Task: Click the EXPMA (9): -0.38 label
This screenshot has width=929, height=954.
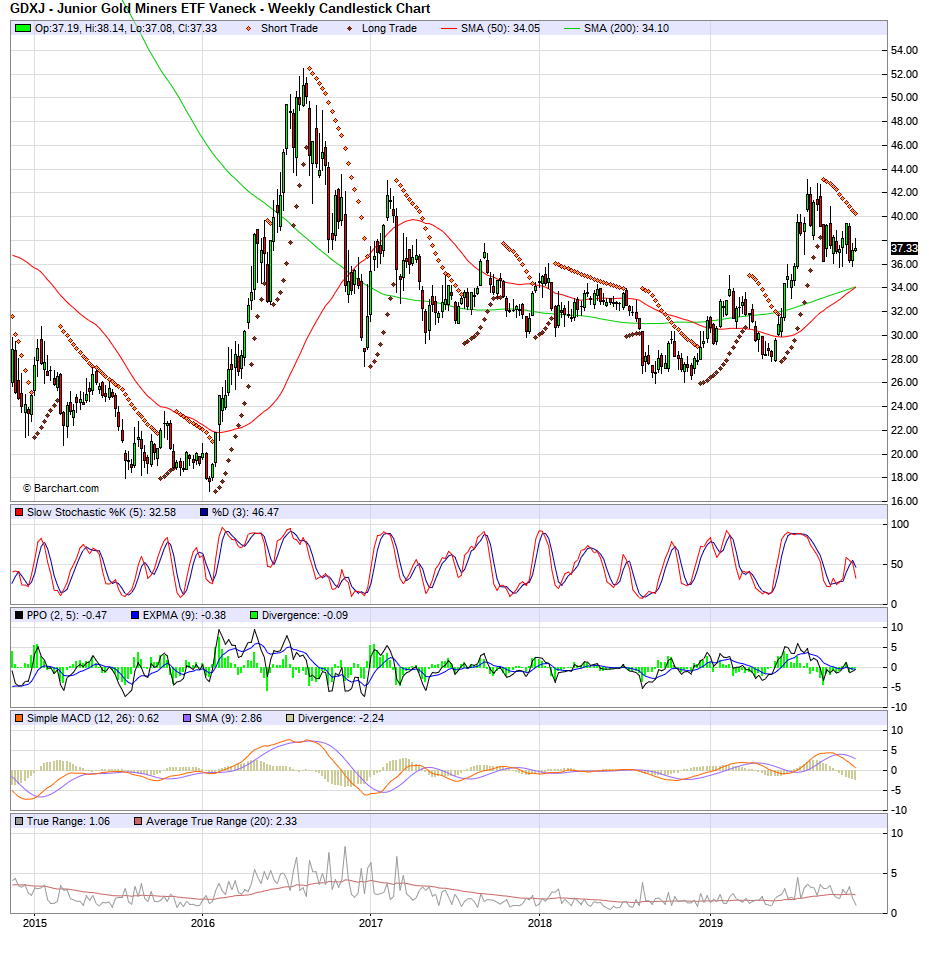Action: pos(184,615)
